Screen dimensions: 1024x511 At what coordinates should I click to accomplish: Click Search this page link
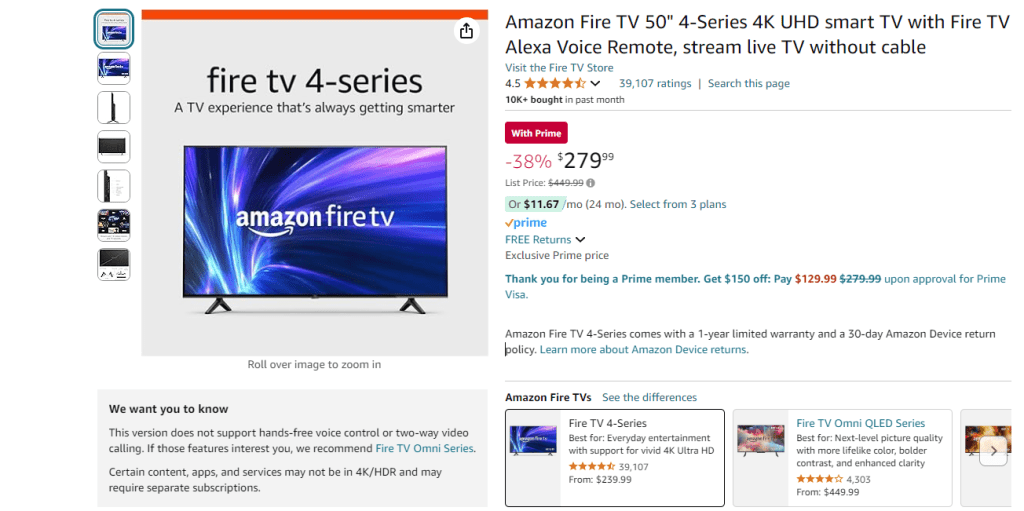pos(748,84)
